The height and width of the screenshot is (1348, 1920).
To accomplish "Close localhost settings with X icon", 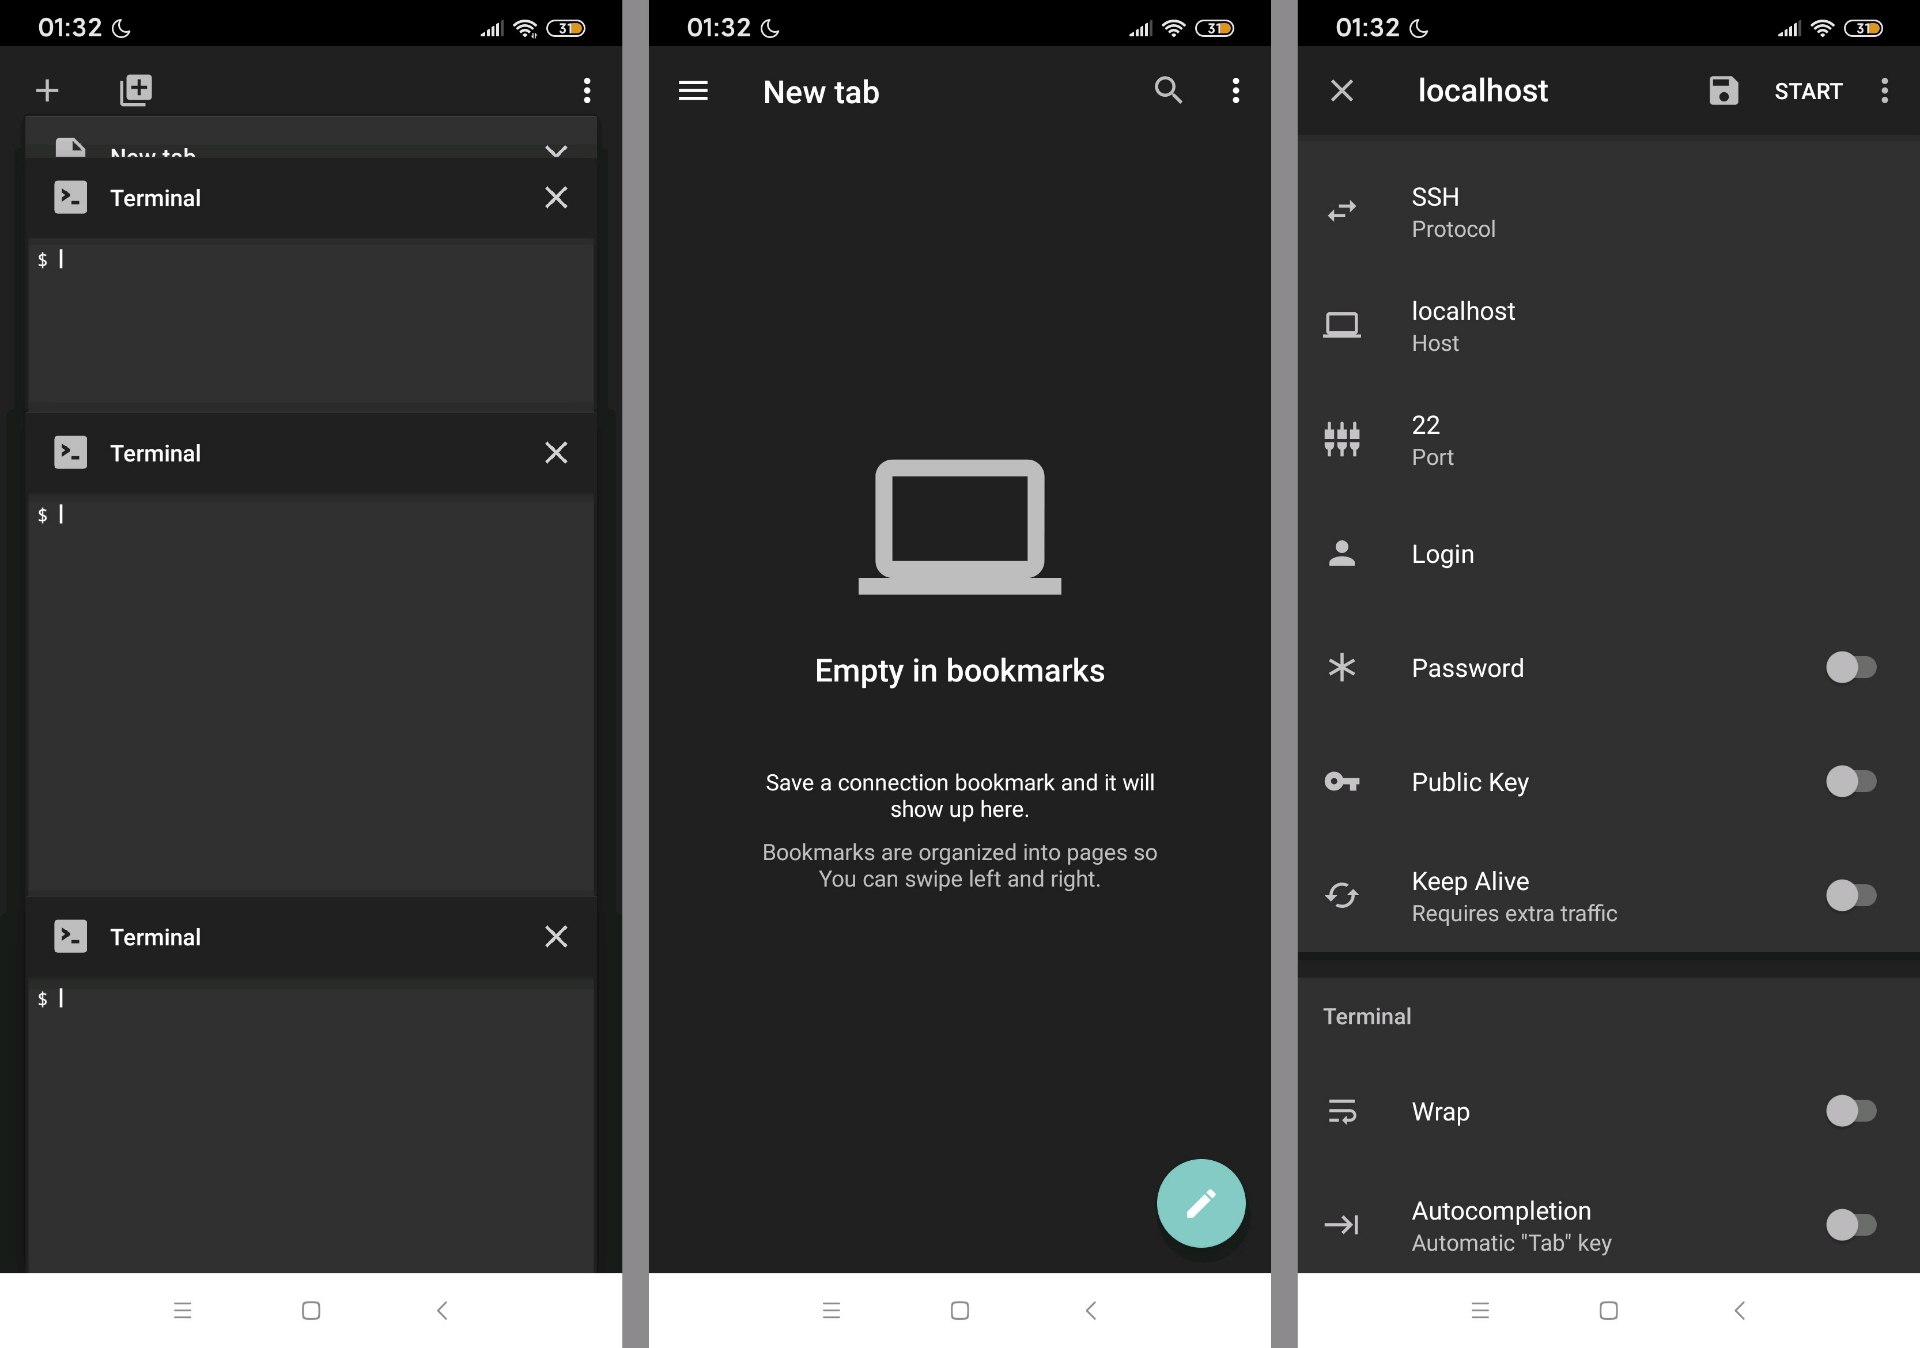I will click(1342, 91).
